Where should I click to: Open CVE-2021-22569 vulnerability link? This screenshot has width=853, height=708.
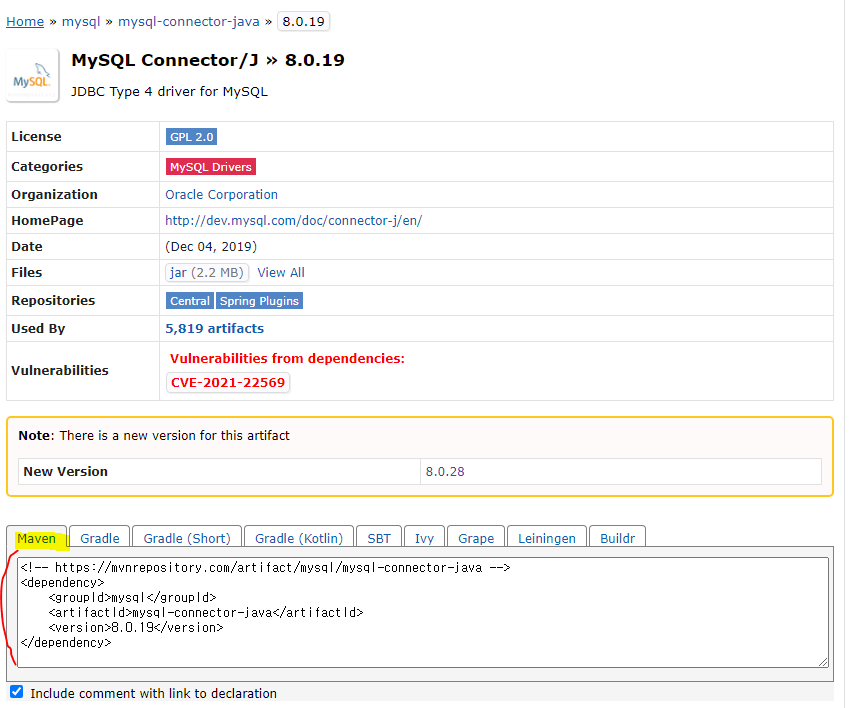(x=228, y=383)
